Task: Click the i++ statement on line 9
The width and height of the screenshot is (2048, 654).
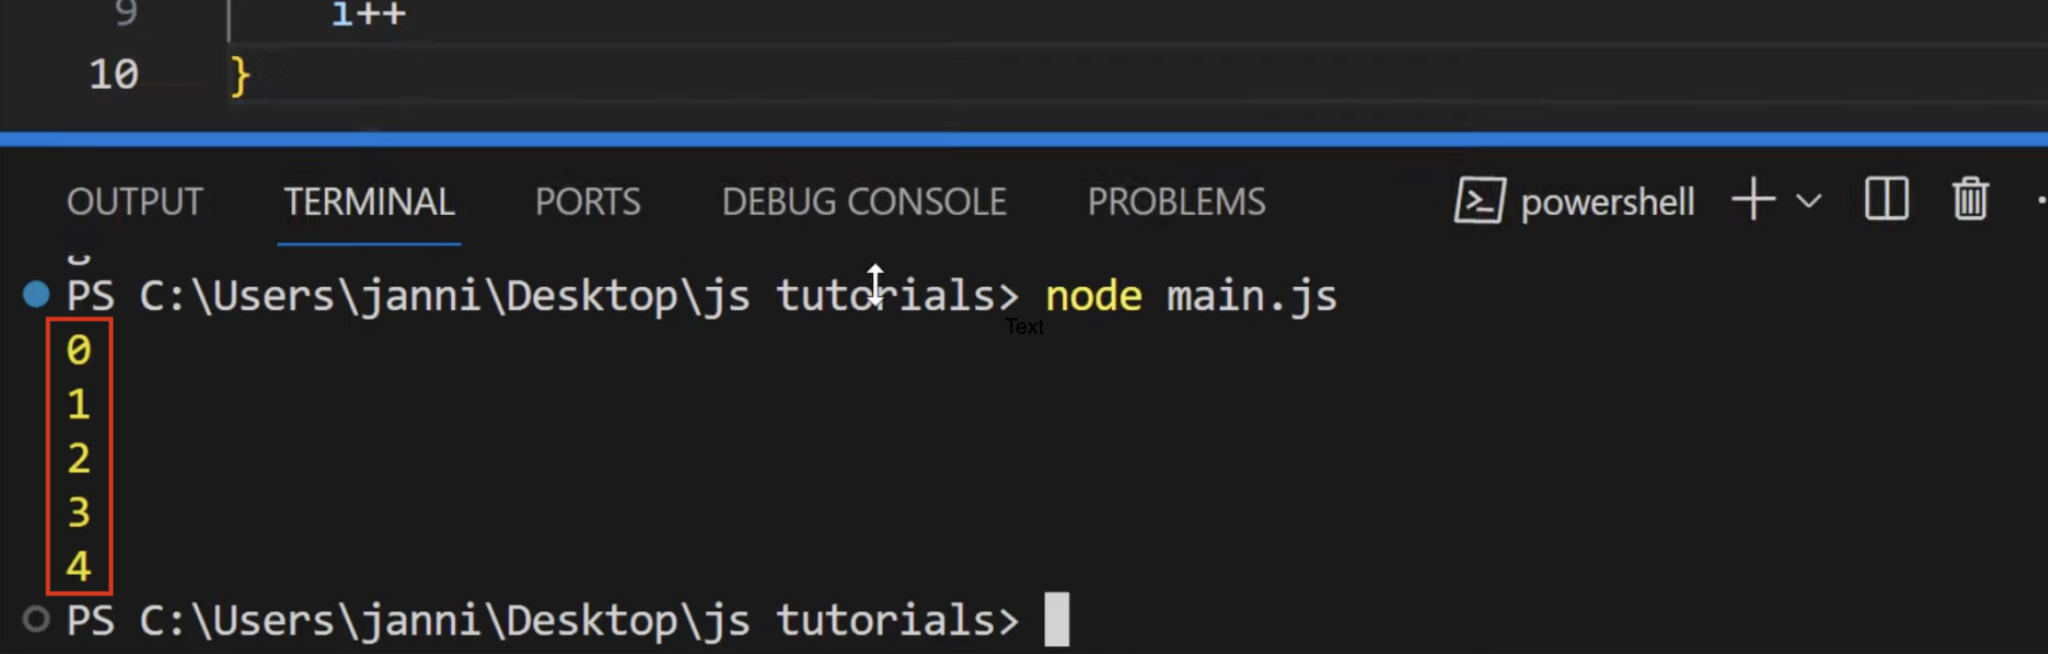Action: point(368,14)
